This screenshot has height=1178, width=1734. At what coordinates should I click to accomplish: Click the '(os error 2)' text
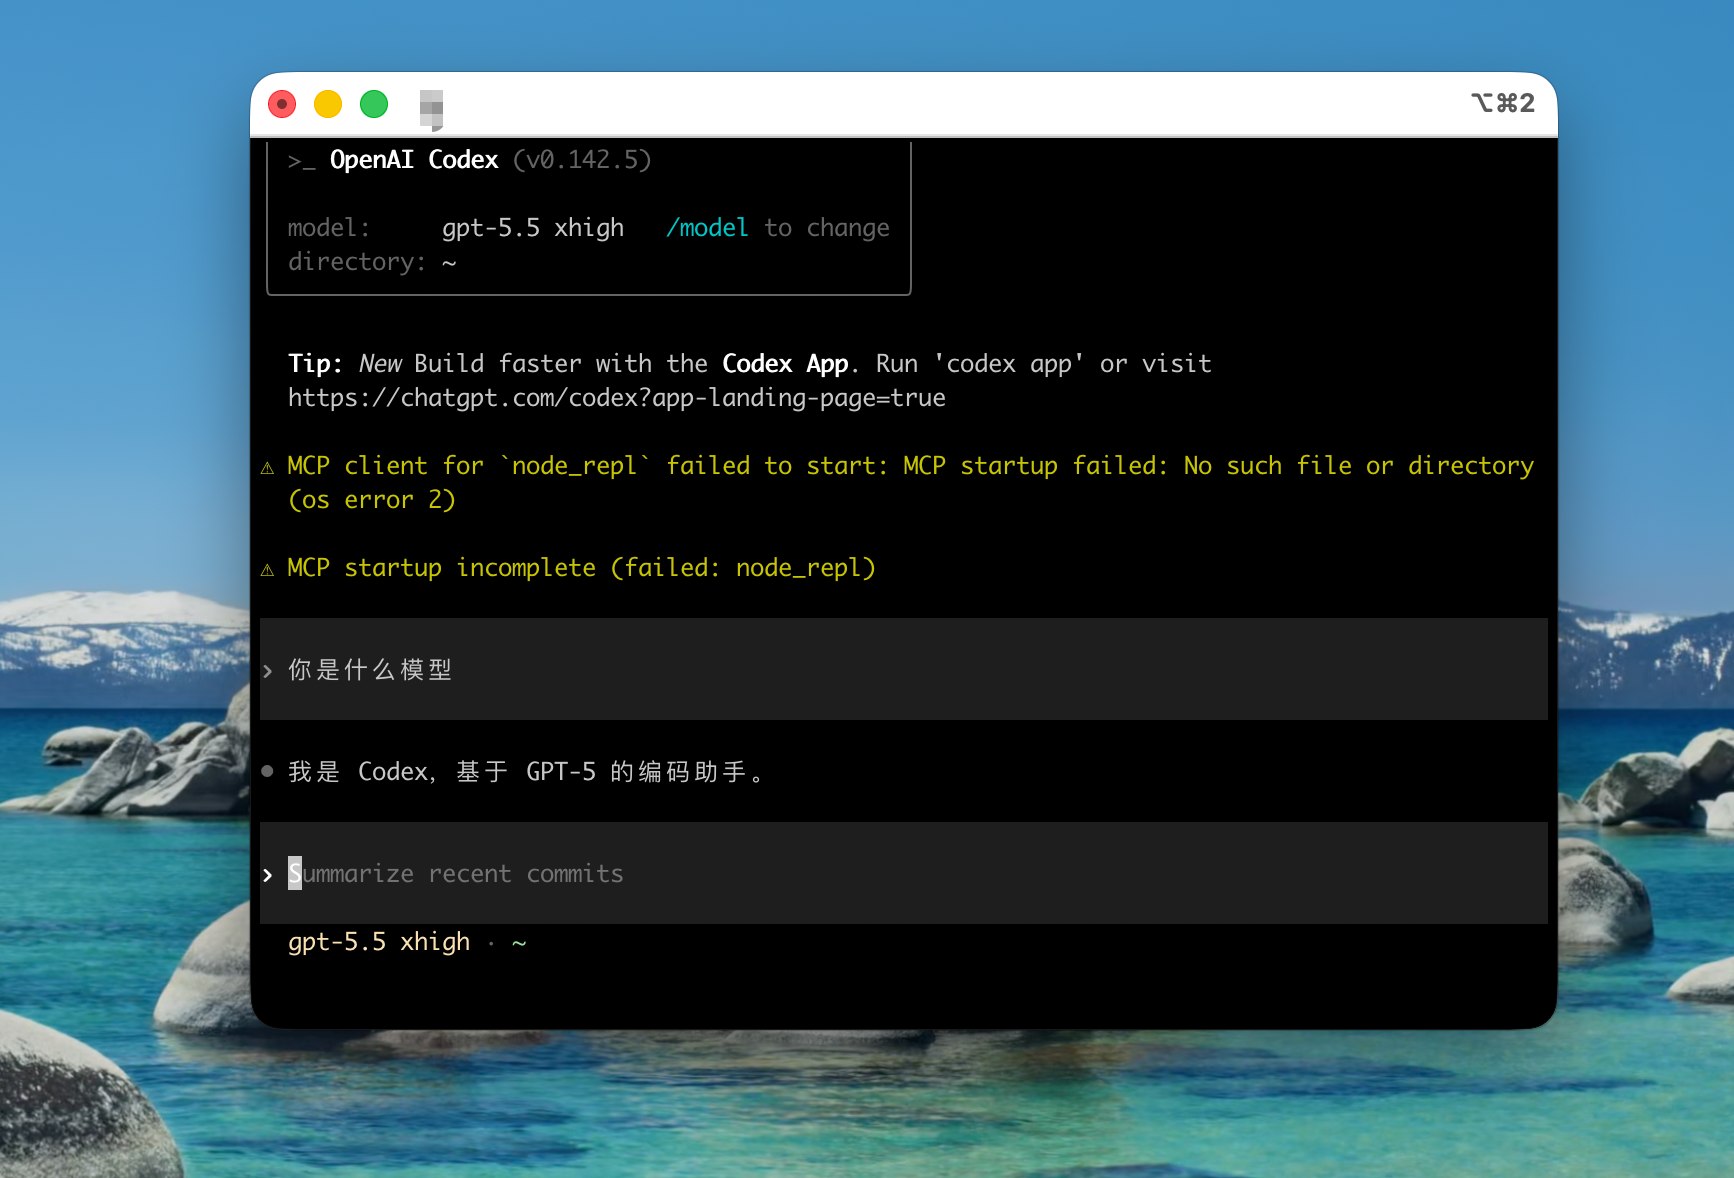[372, 500]
